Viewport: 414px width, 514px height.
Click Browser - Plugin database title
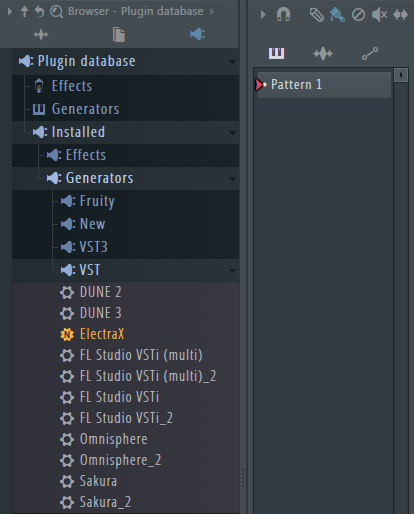[x=136, y=11]
